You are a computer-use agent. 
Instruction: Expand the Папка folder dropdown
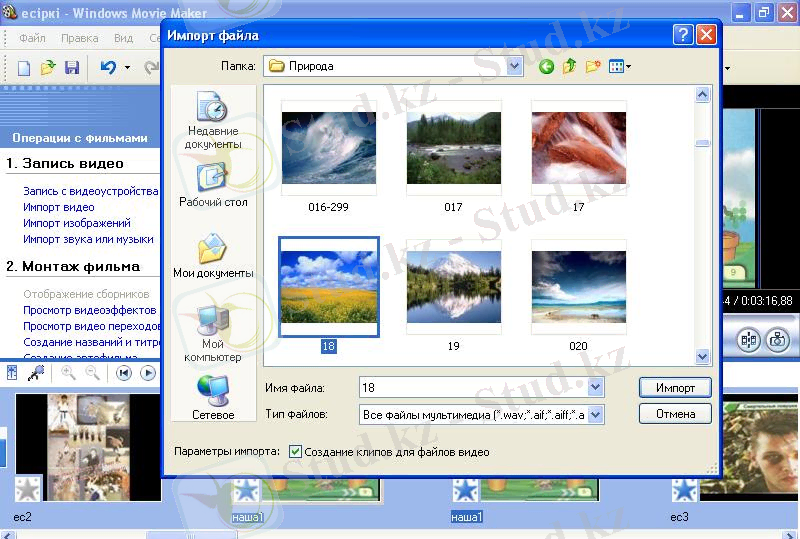[x=514, y=67]
